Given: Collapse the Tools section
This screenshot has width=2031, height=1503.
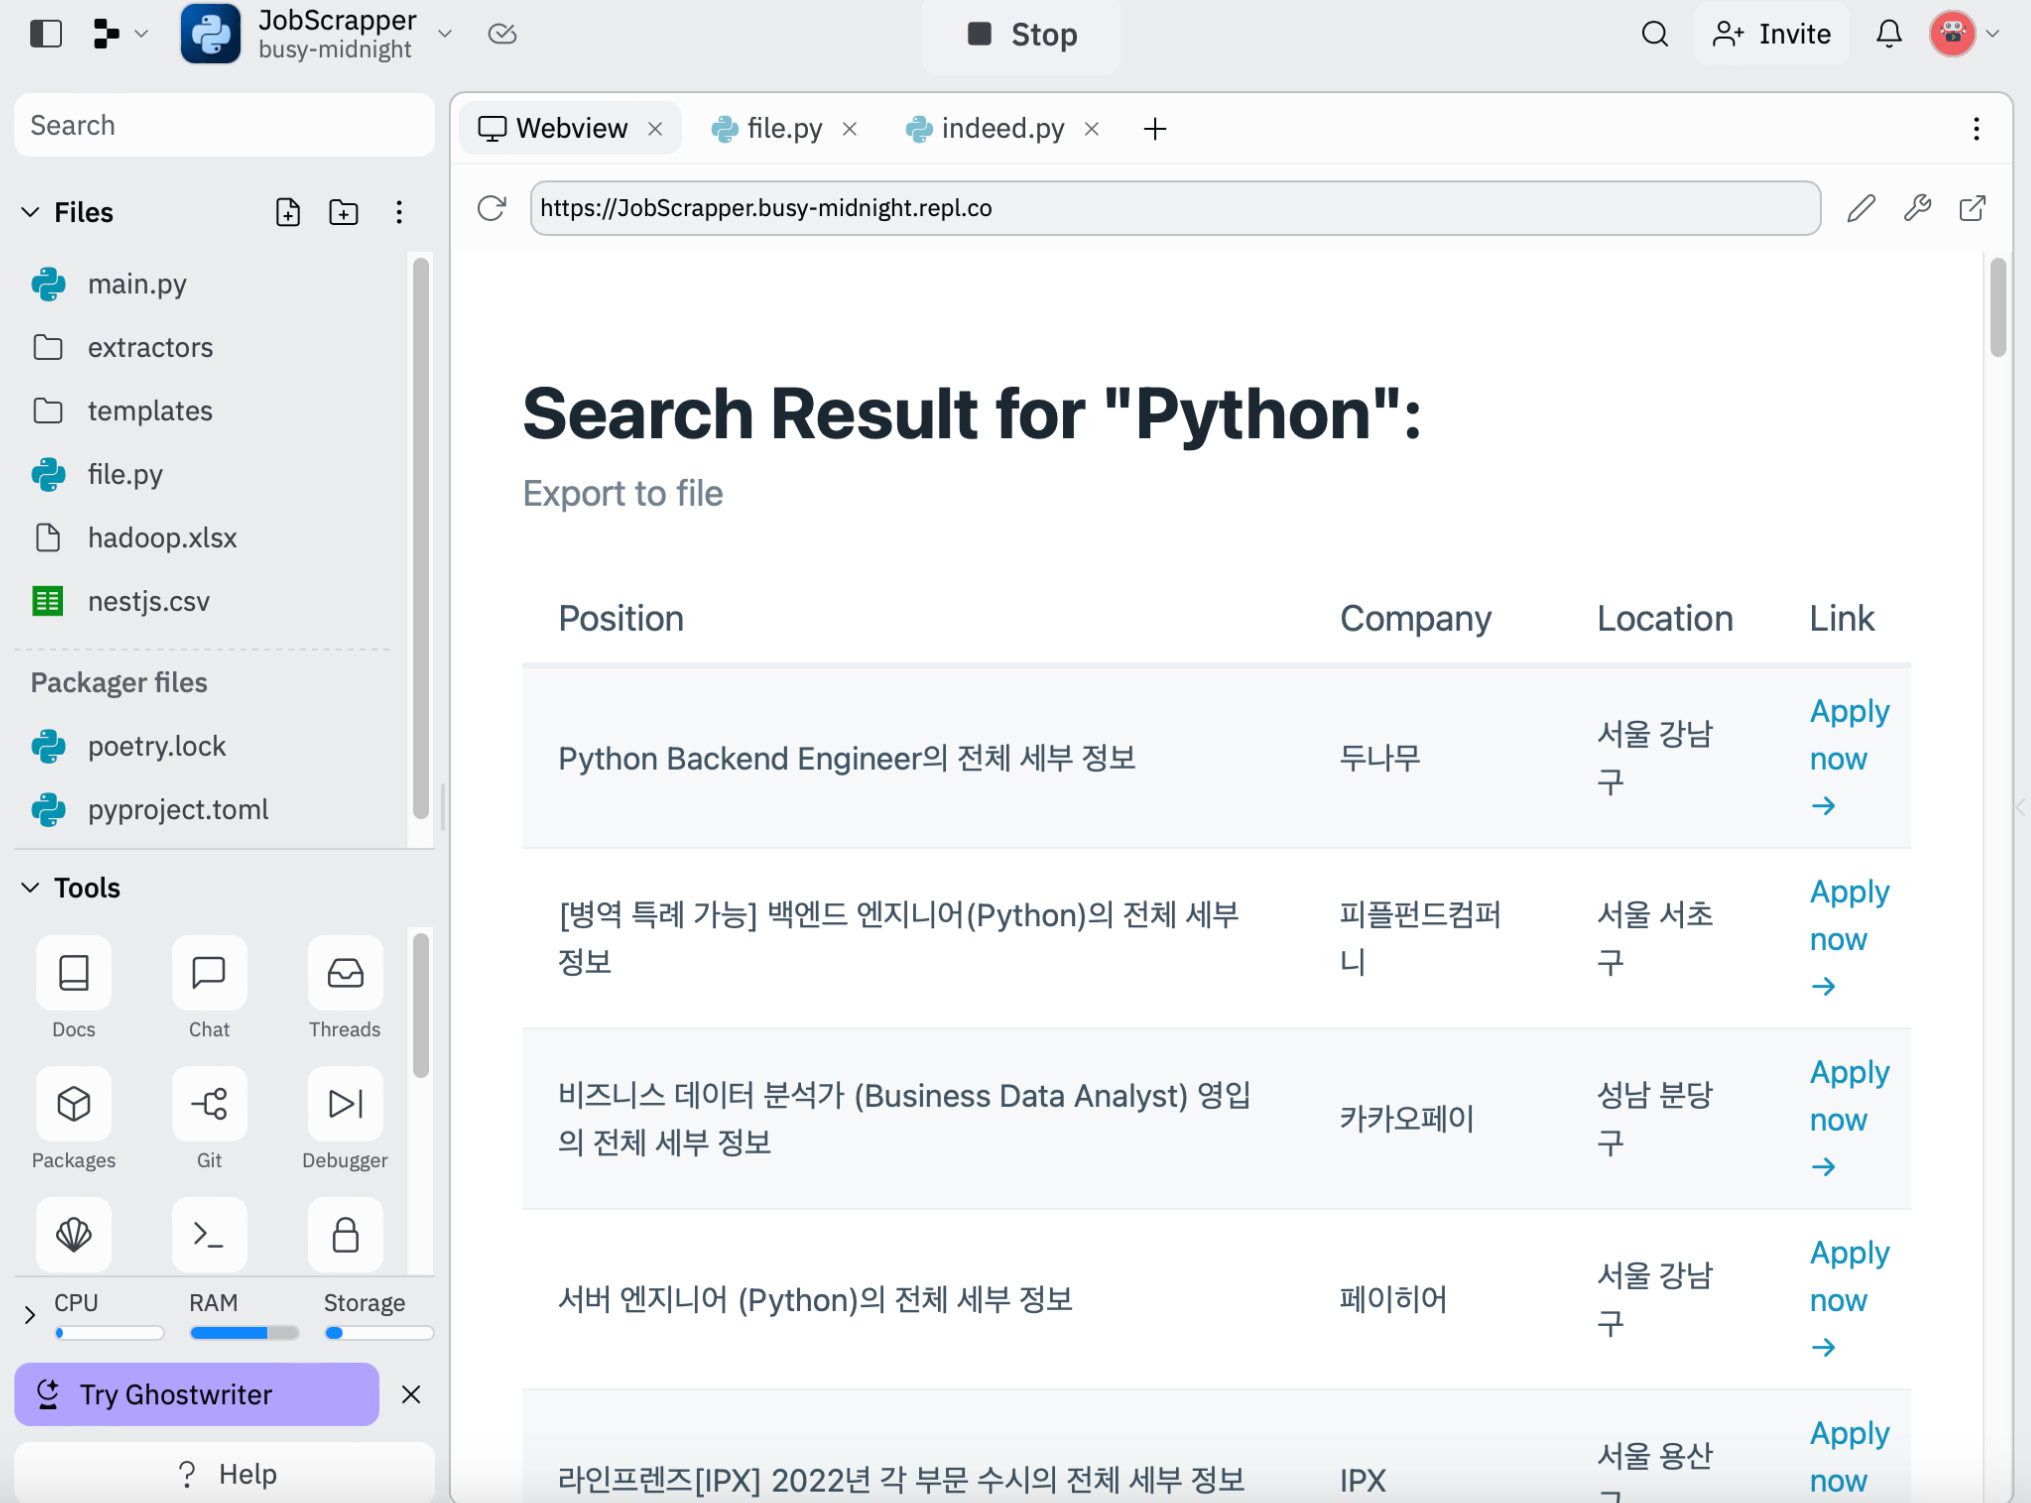Looking at the screenshot, I should click(x=30, y=887).
